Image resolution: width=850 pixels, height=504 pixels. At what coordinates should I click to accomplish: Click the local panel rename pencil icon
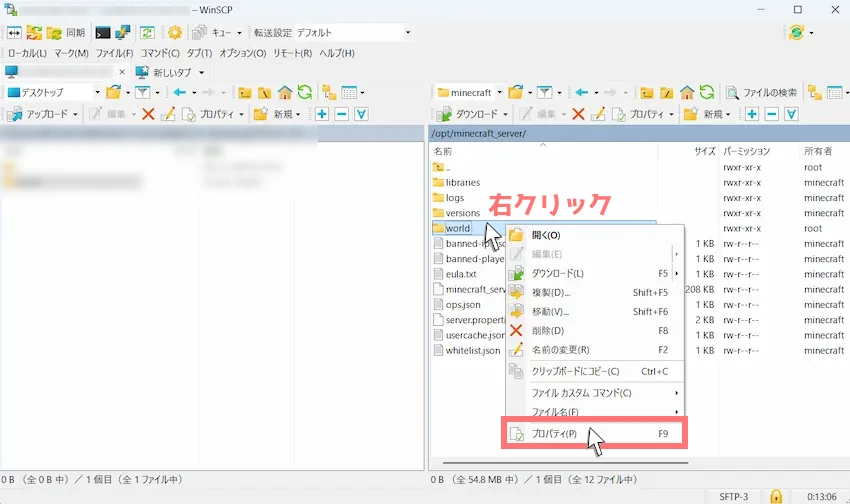168,114
